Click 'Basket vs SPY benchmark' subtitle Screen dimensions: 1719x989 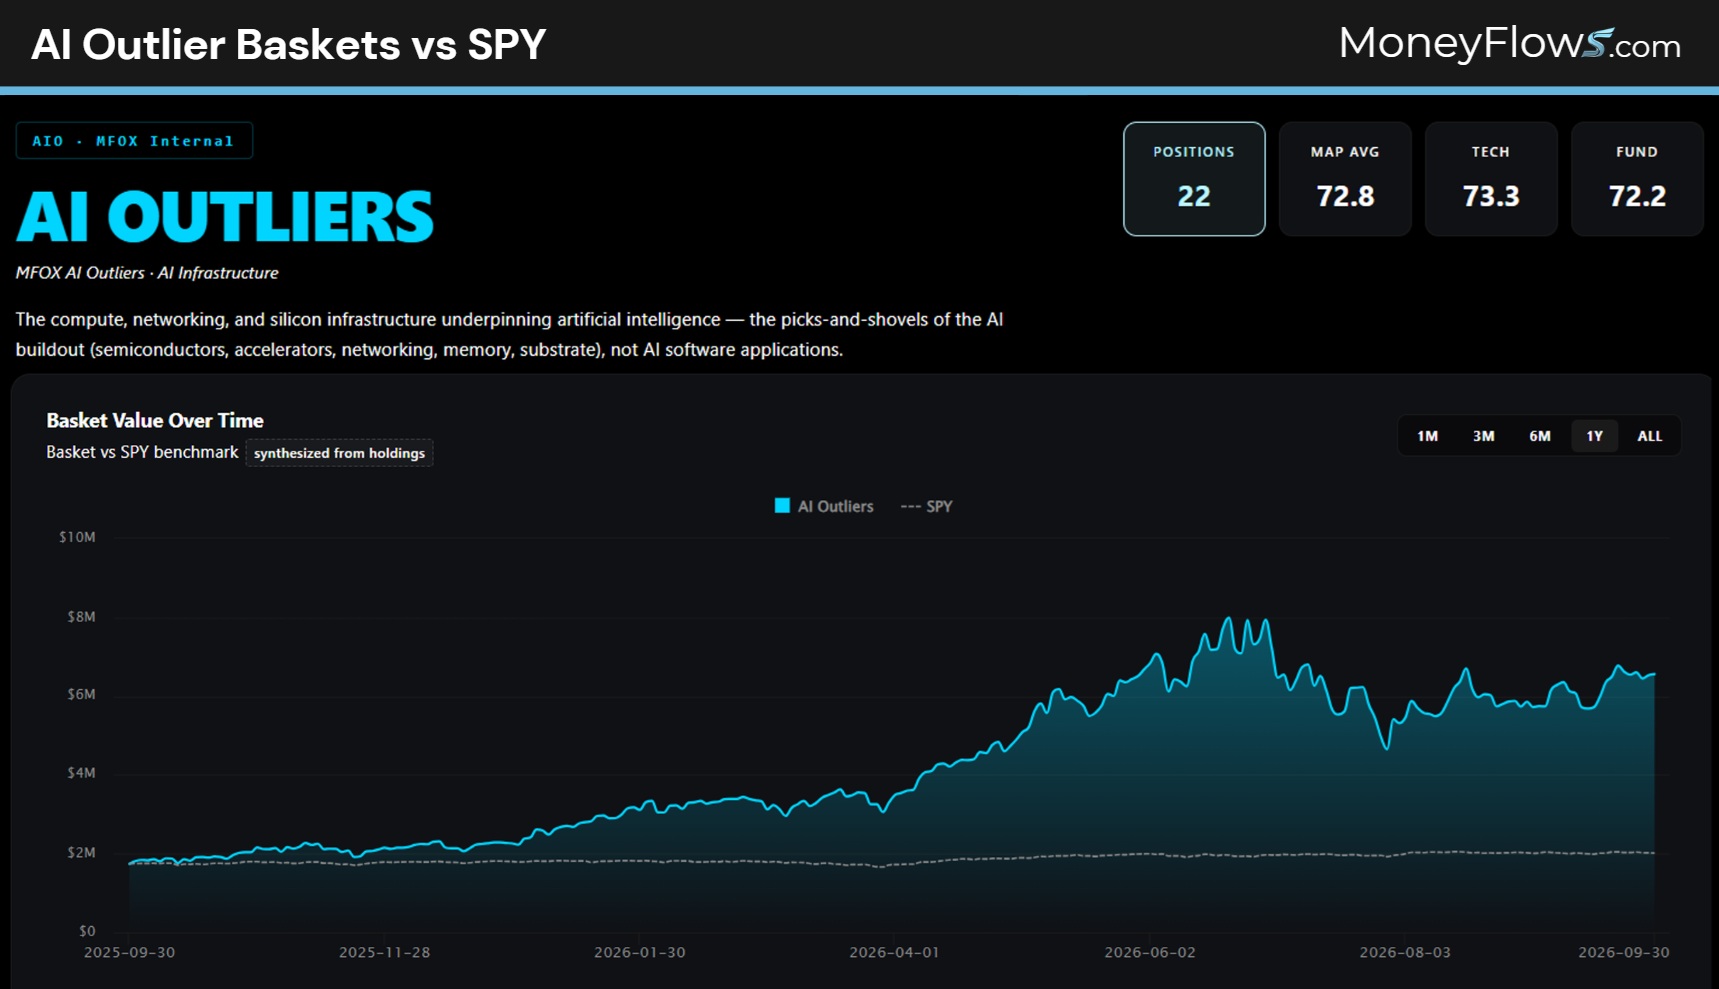pyautogui.click(x=142, y=452)
